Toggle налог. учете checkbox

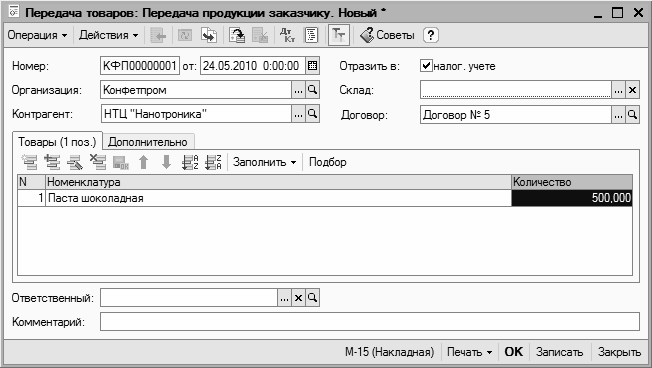(x=426, y=66)
